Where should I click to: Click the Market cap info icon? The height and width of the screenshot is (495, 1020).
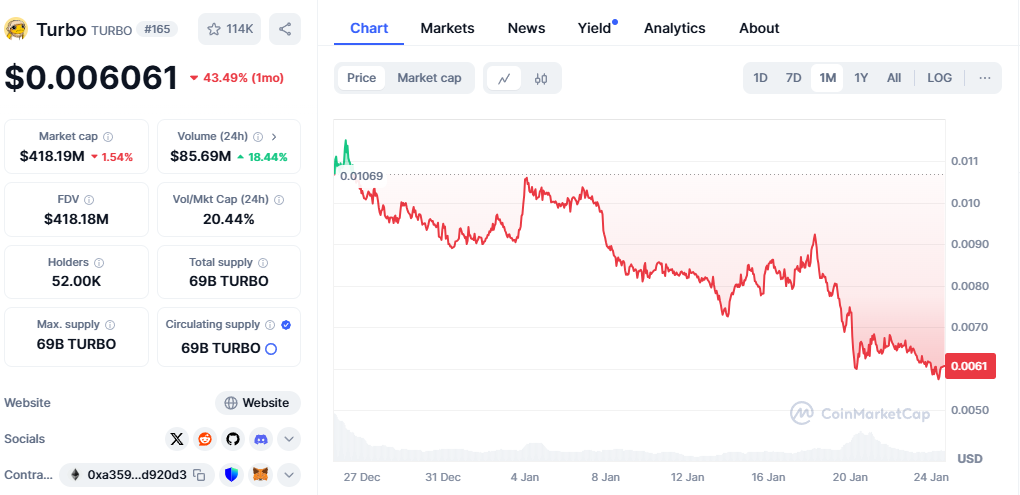point(108,137)
